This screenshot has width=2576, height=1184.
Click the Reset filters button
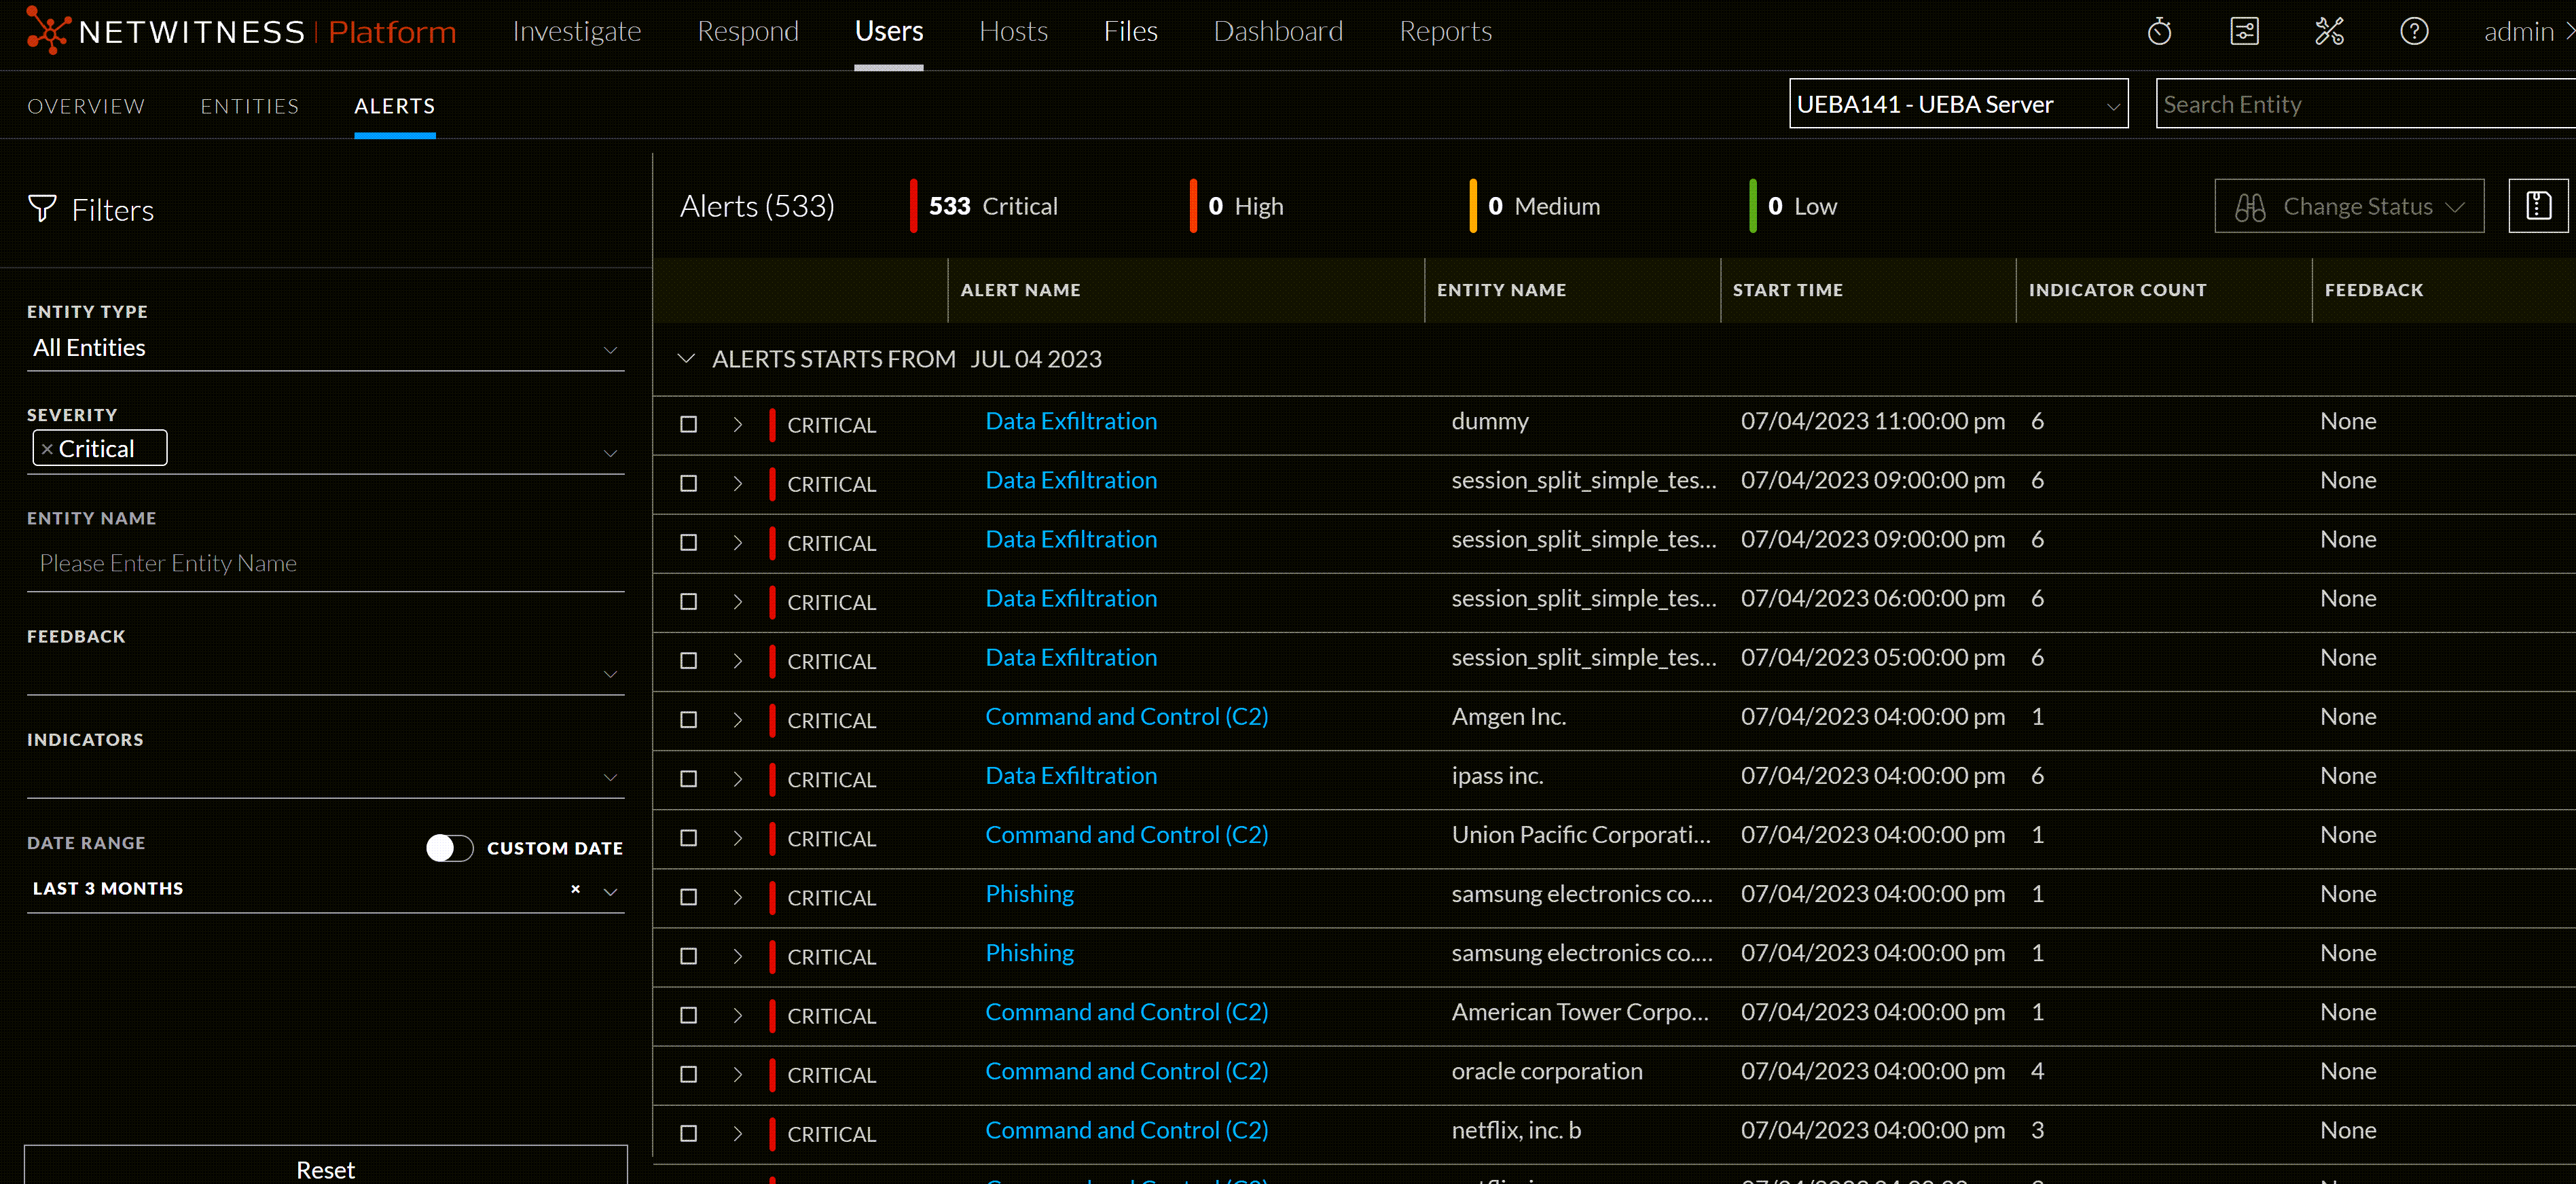325,1168
